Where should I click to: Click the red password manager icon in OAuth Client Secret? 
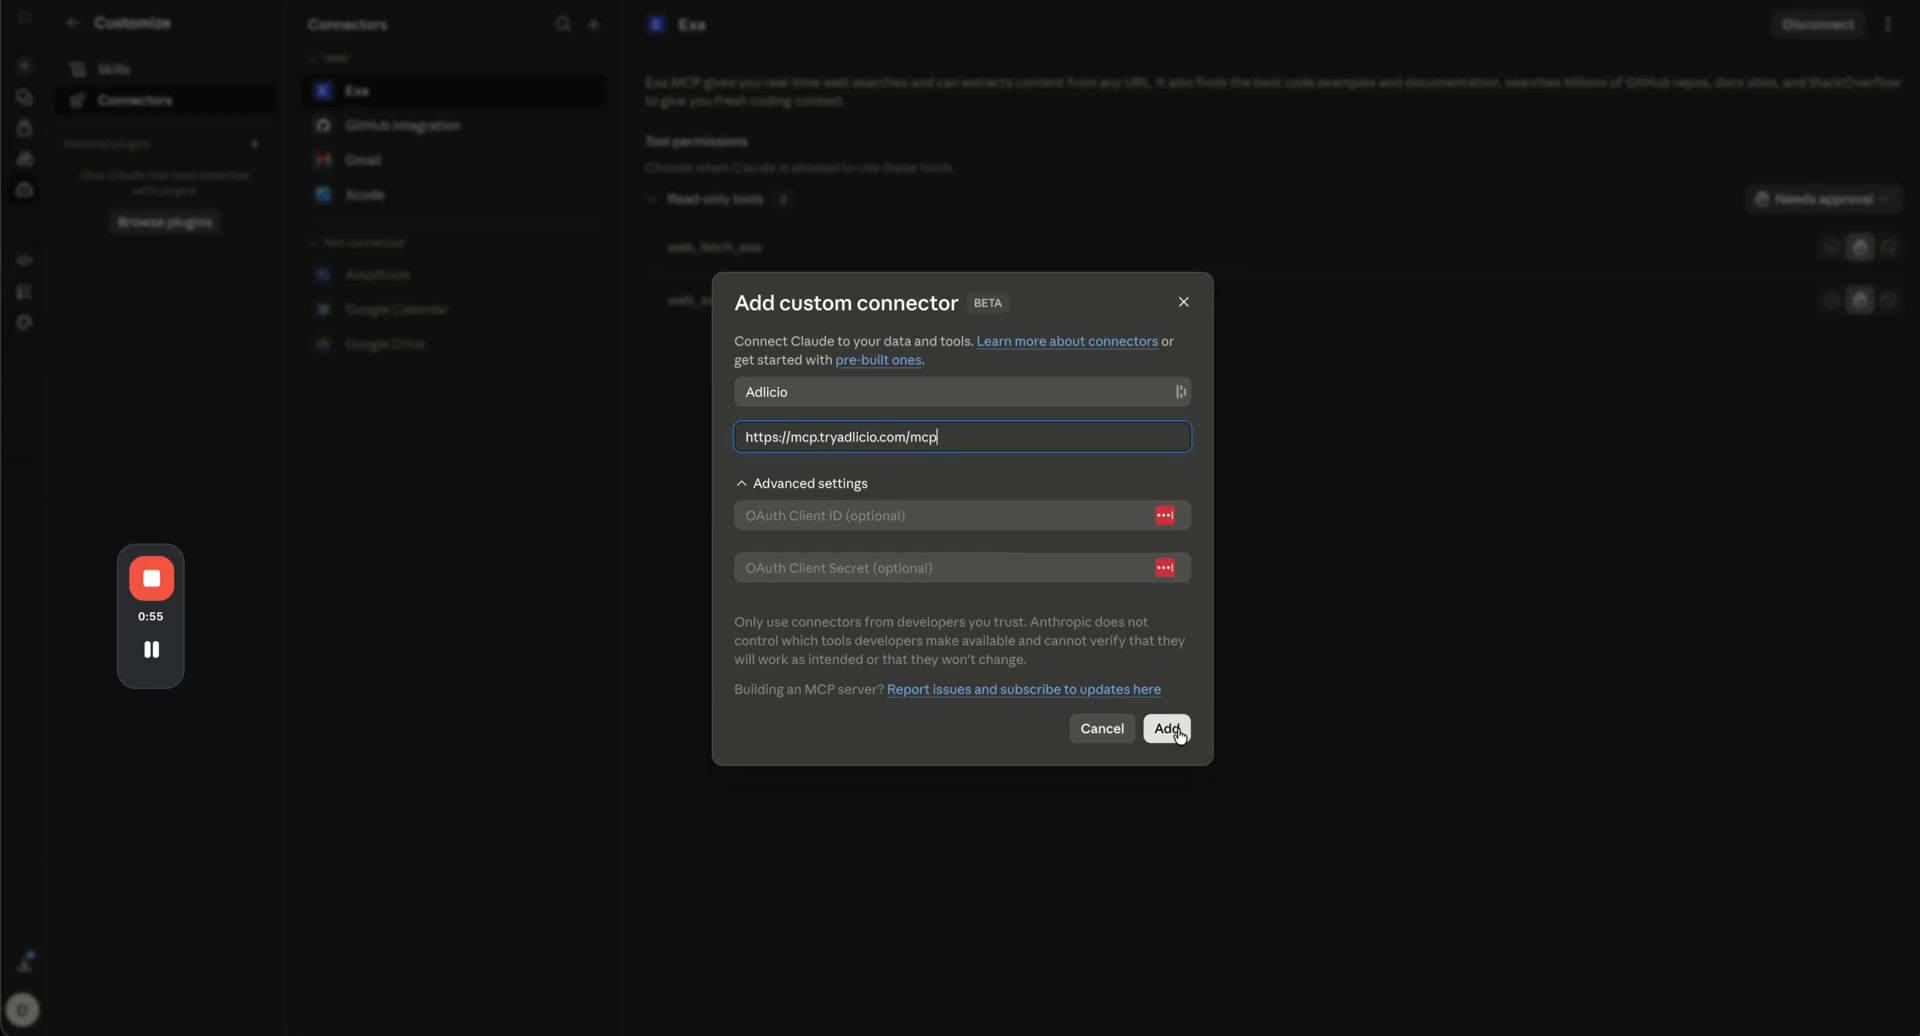tap(1164, 568)
